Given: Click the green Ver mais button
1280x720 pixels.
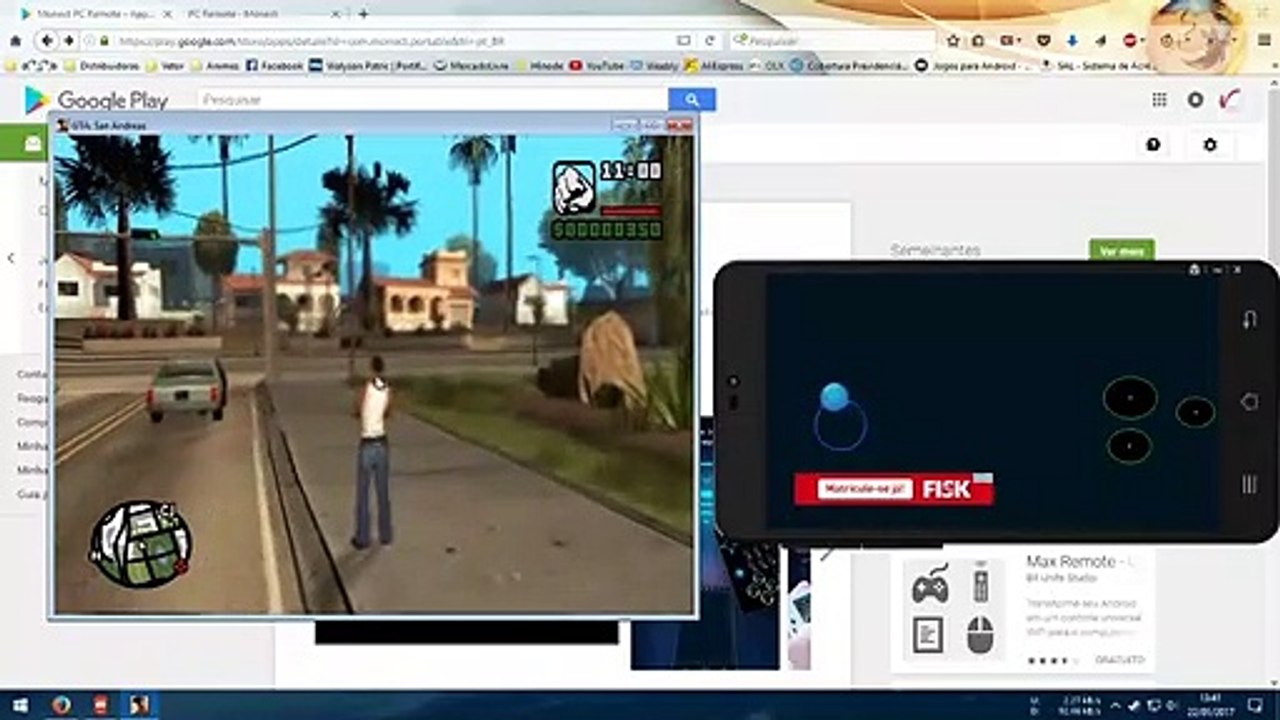Looking at the screenshot, I should 1121,251.
